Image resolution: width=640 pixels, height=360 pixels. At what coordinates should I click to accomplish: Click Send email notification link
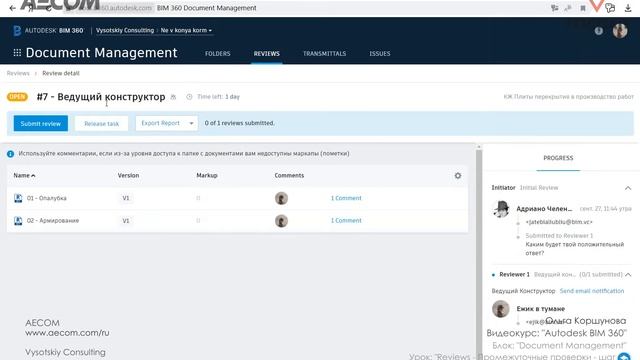tap(592, 291)
